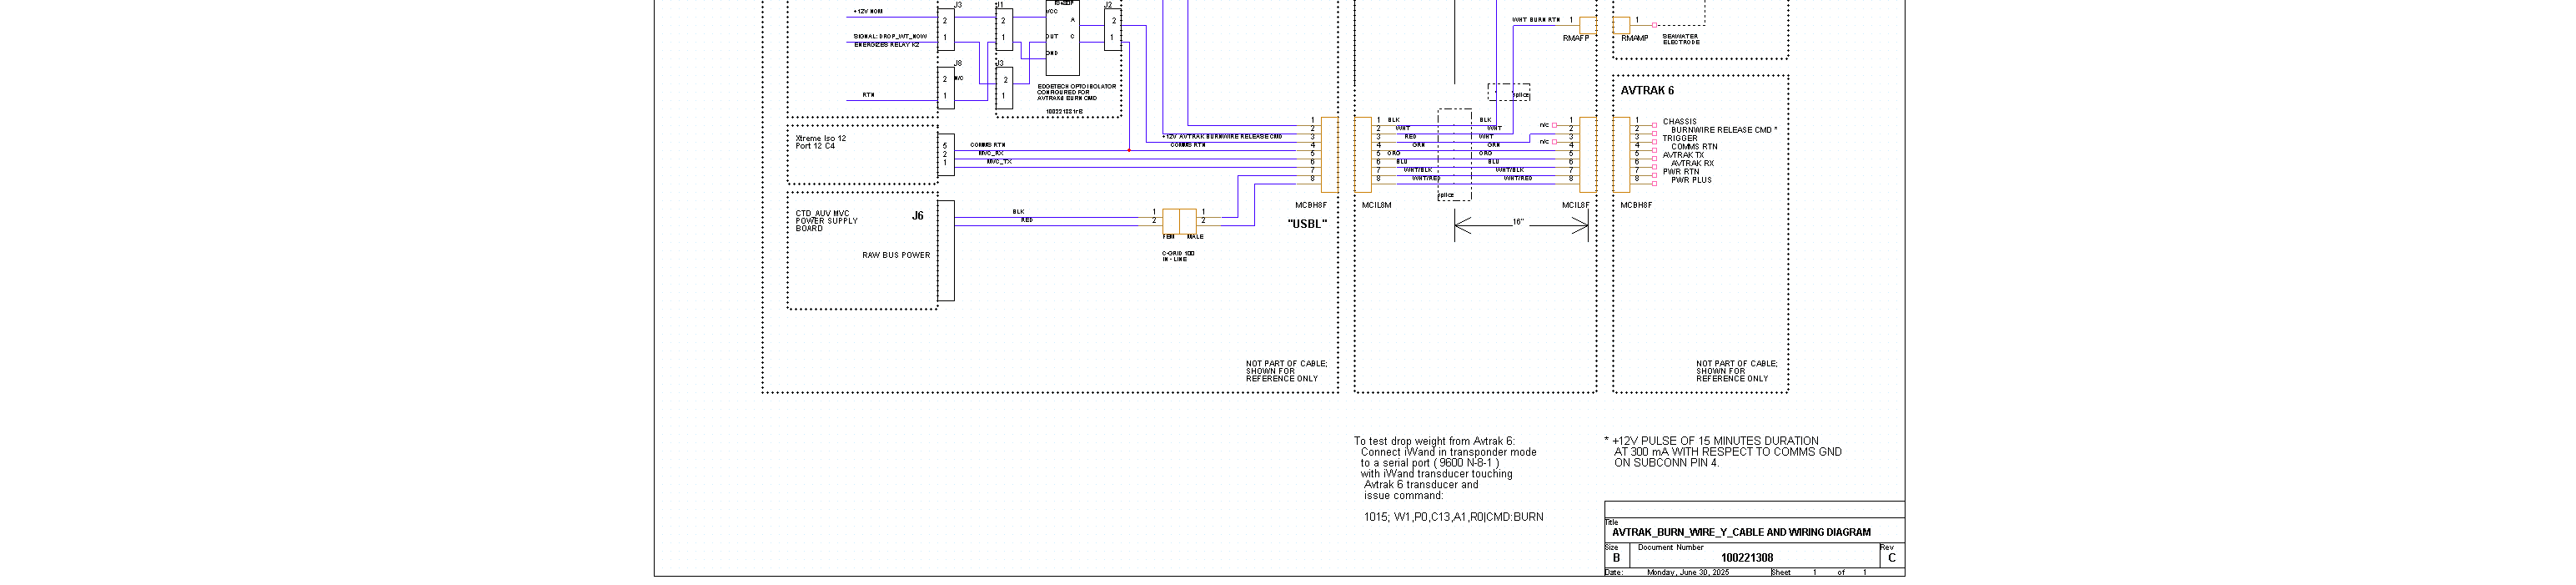2576x585 pixels.
Task: Select the 'RMAFP' connector label
Action: [1575, 38]
